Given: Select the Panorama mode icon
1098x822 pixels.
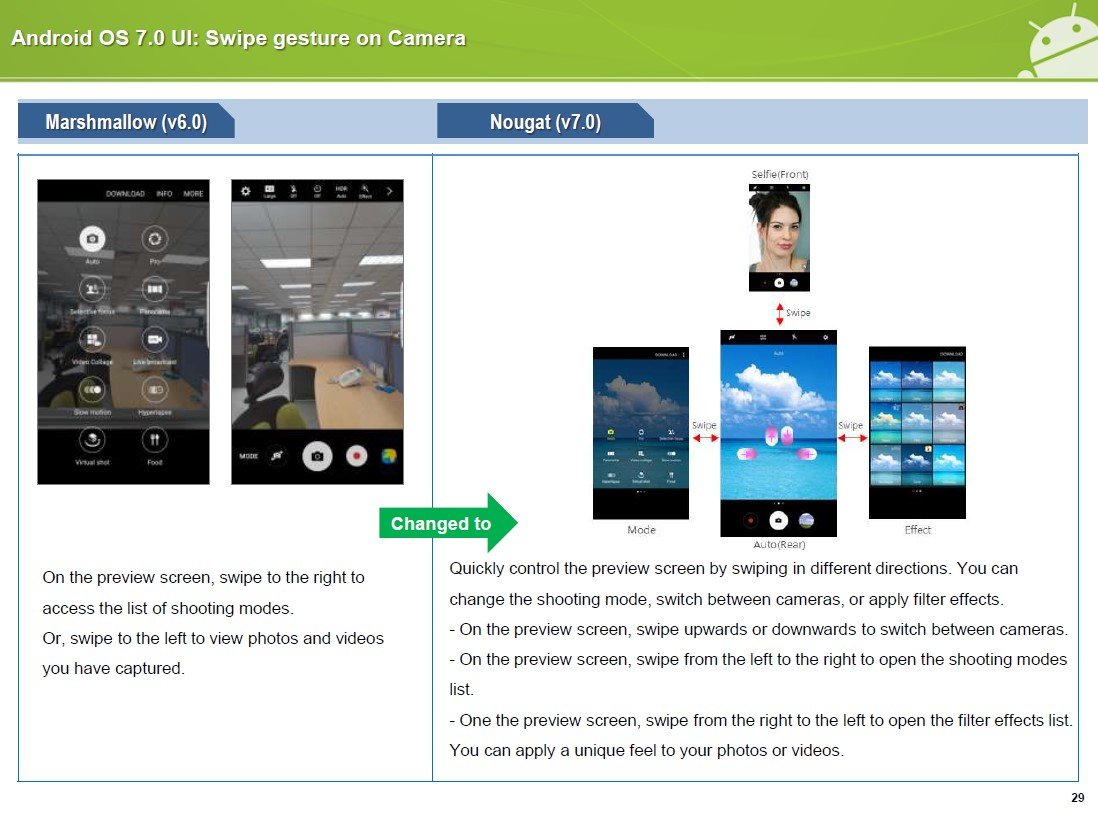Looking at the screenshot, I should [154, 290].
